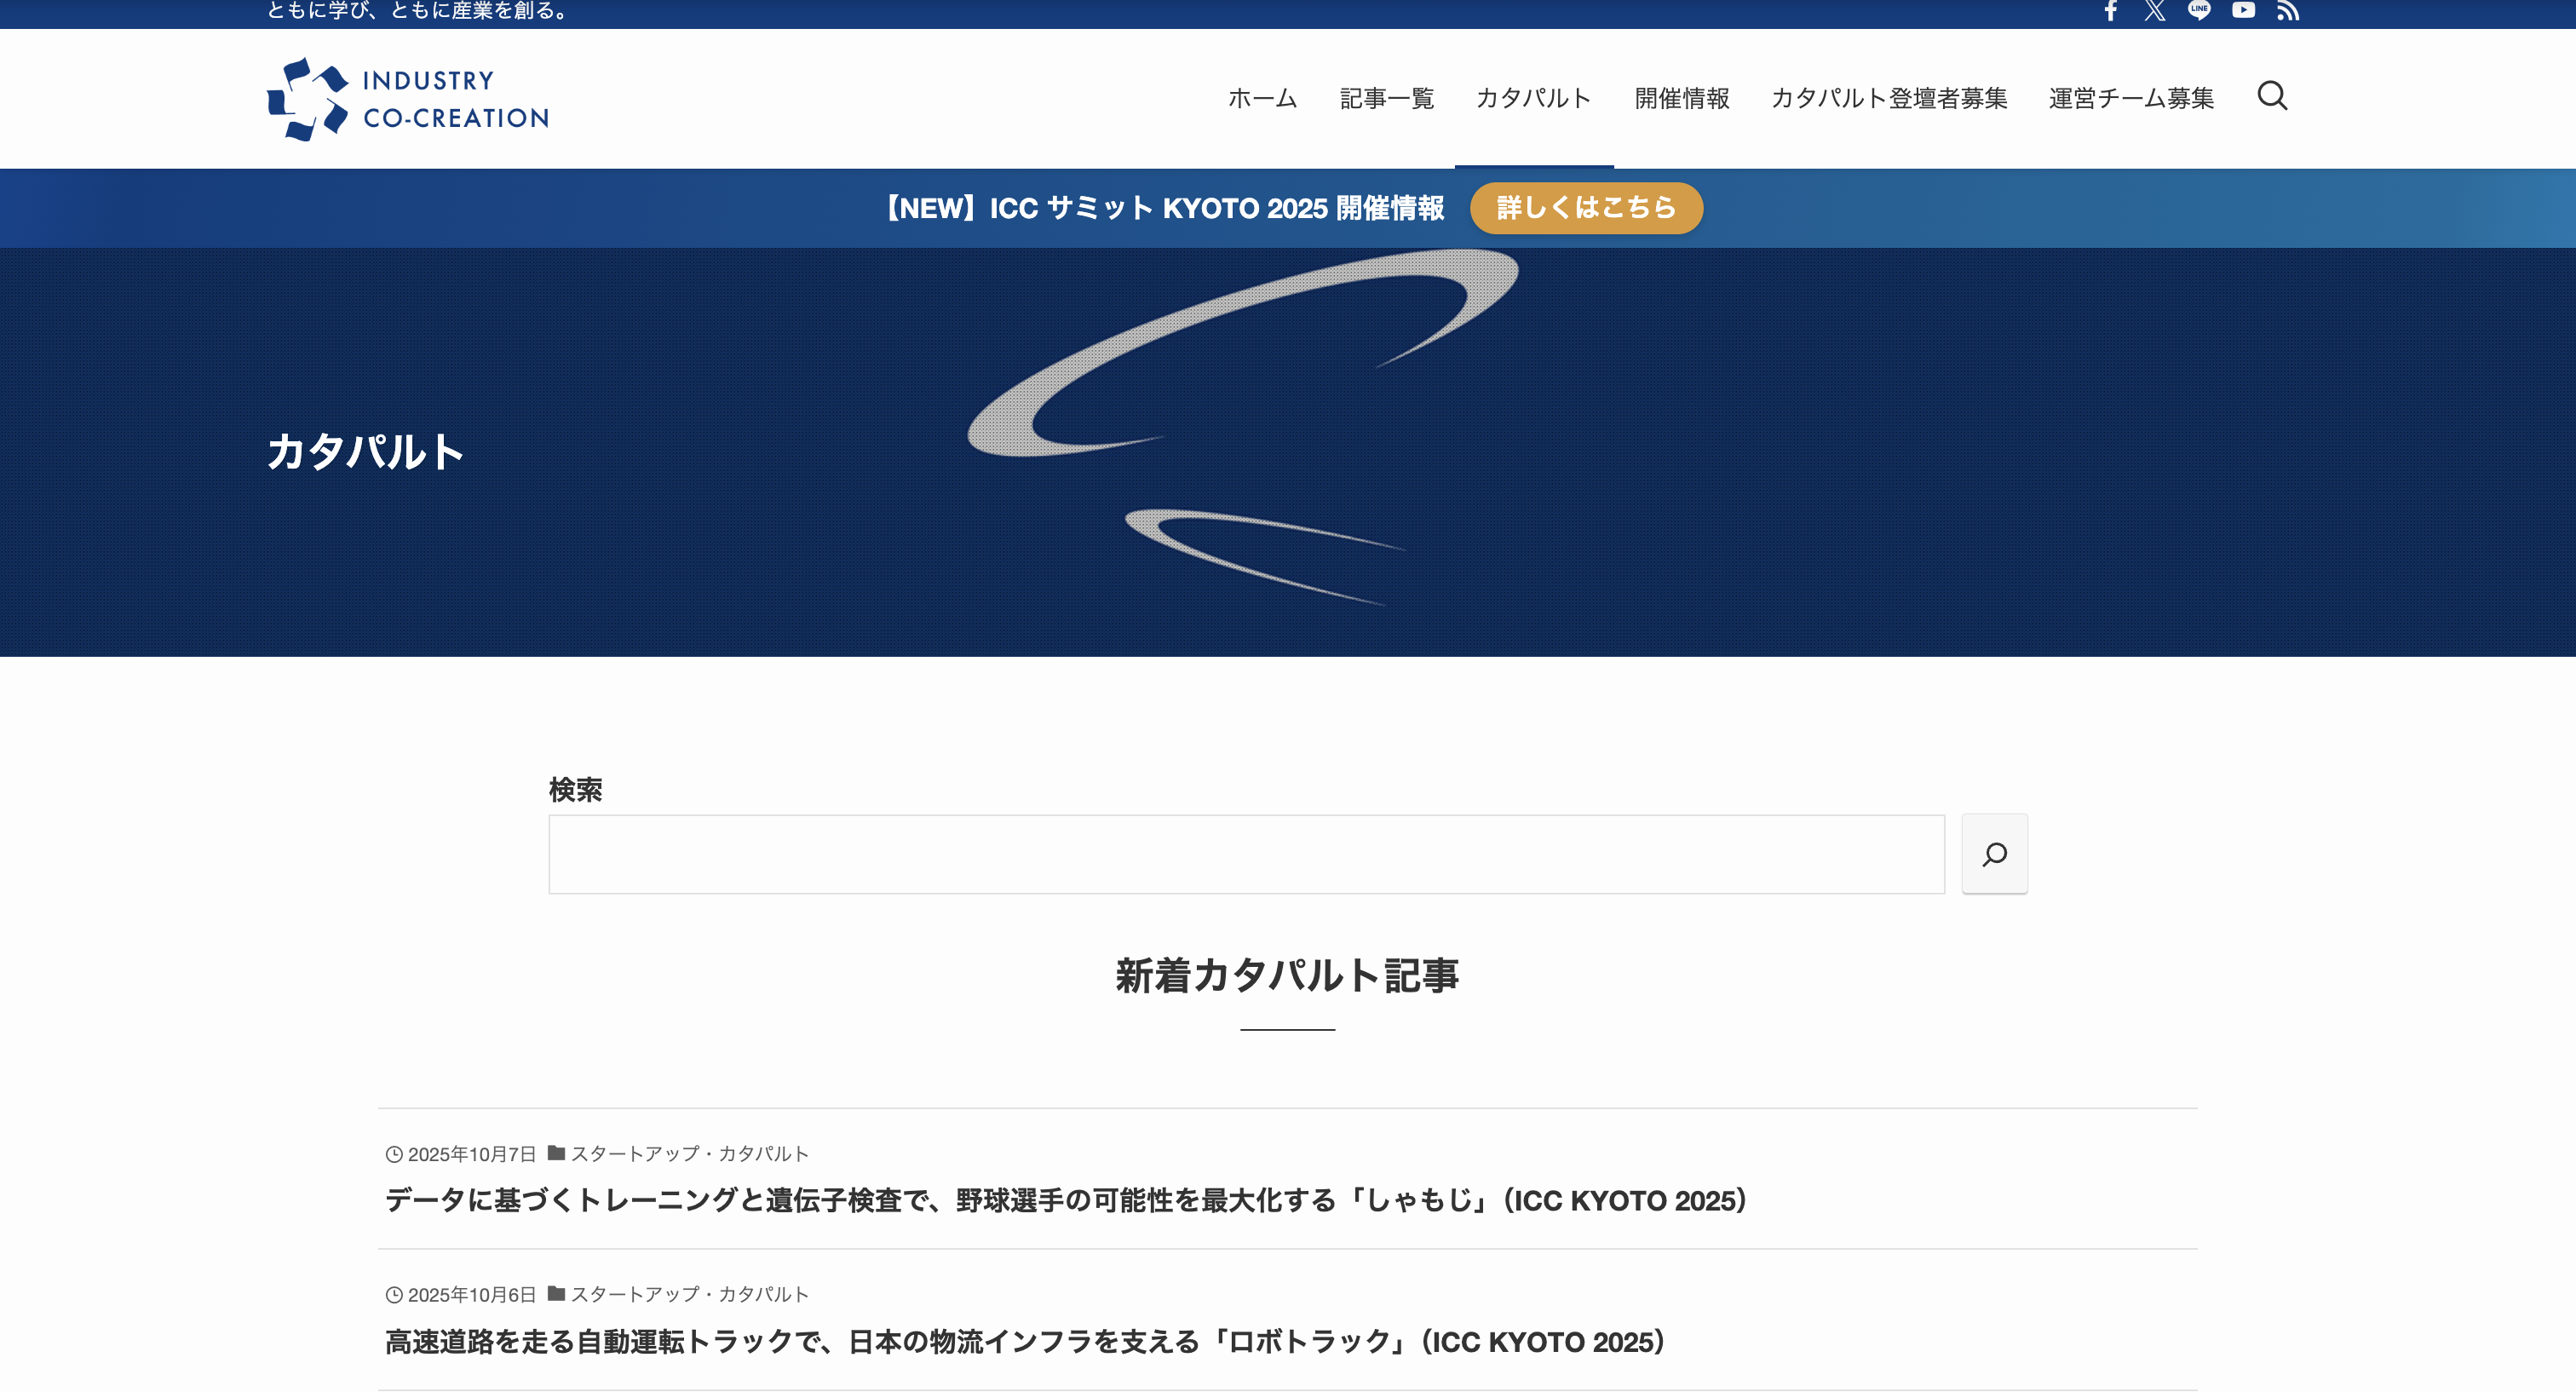Click the 新着カタパルト記事 section heading
The image size is (2576, 1392).
pos(1287,975)
